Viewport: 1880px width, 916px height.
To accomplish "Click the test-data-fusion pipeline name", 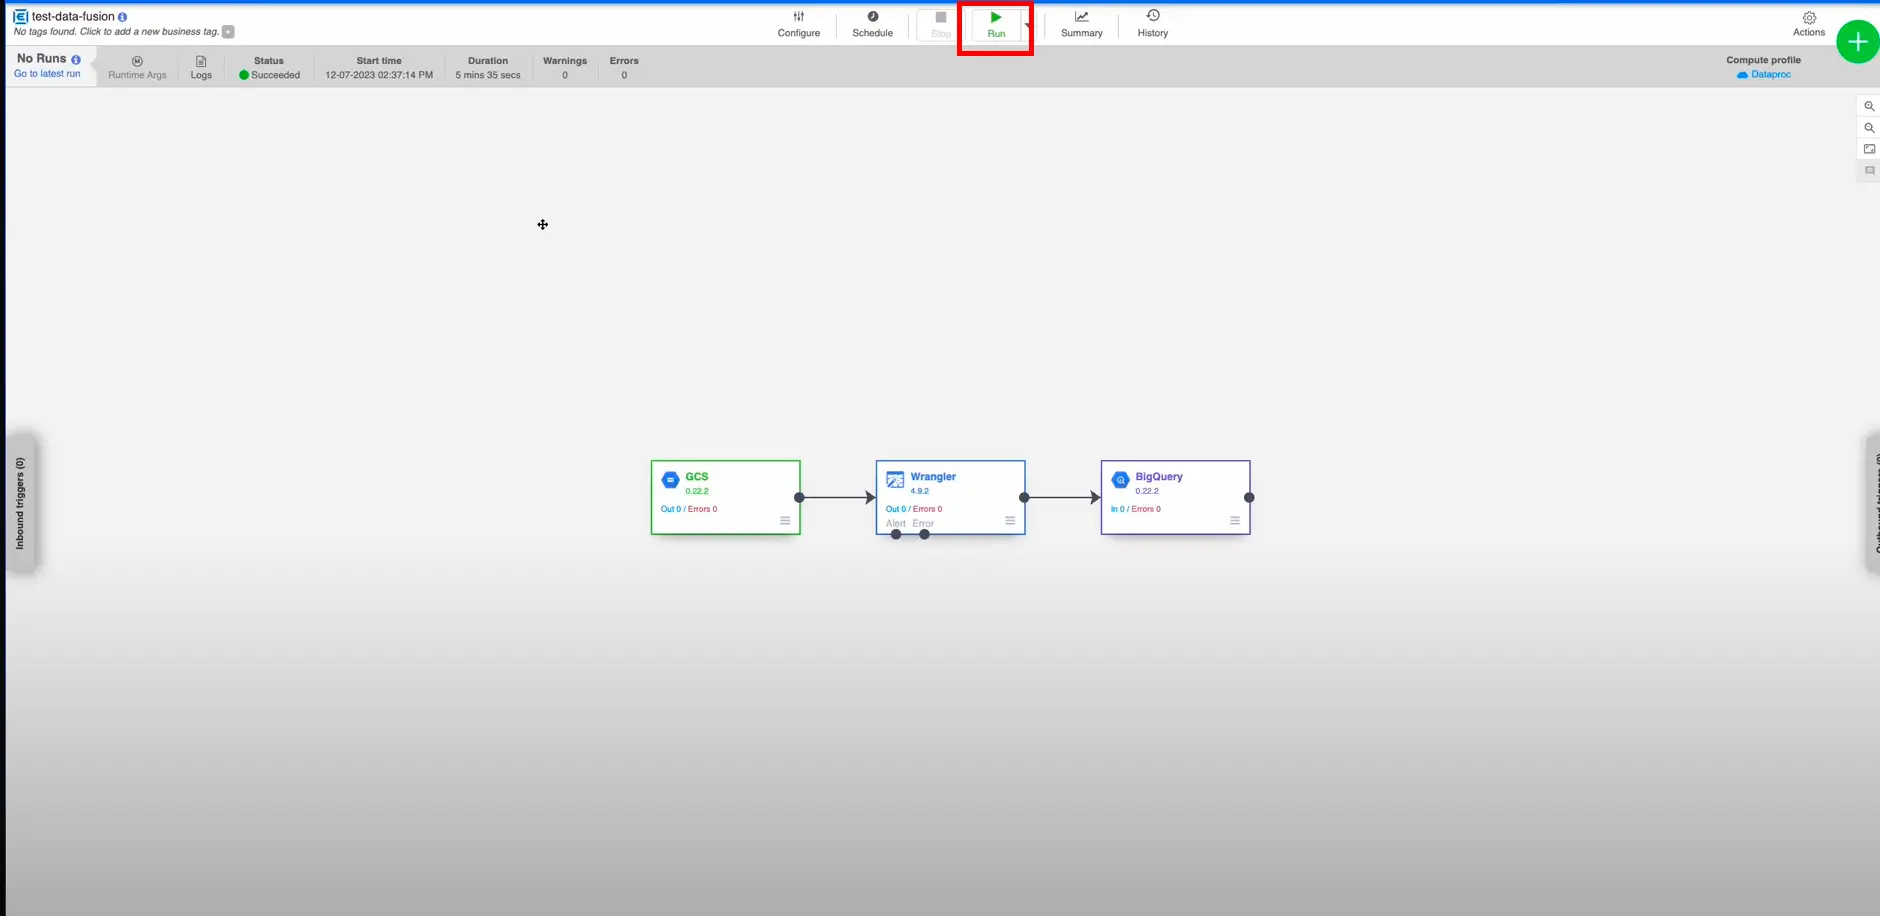I will pyautogui.click(x=73, y=17).
